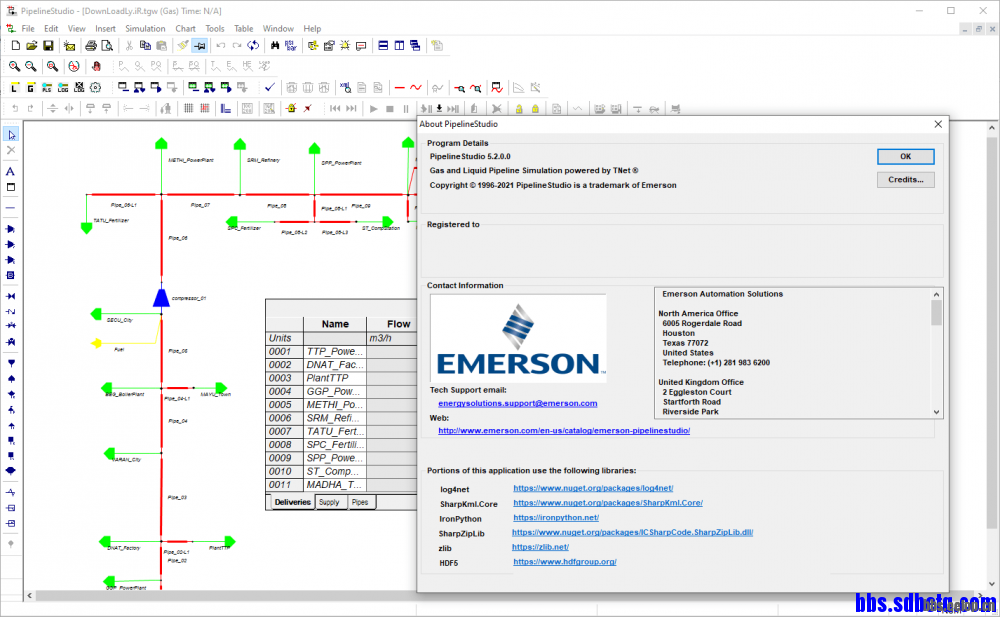Click the blue refresh arrows icon
This screenshot has width=1000, height=617.
(x=253, y=46)
